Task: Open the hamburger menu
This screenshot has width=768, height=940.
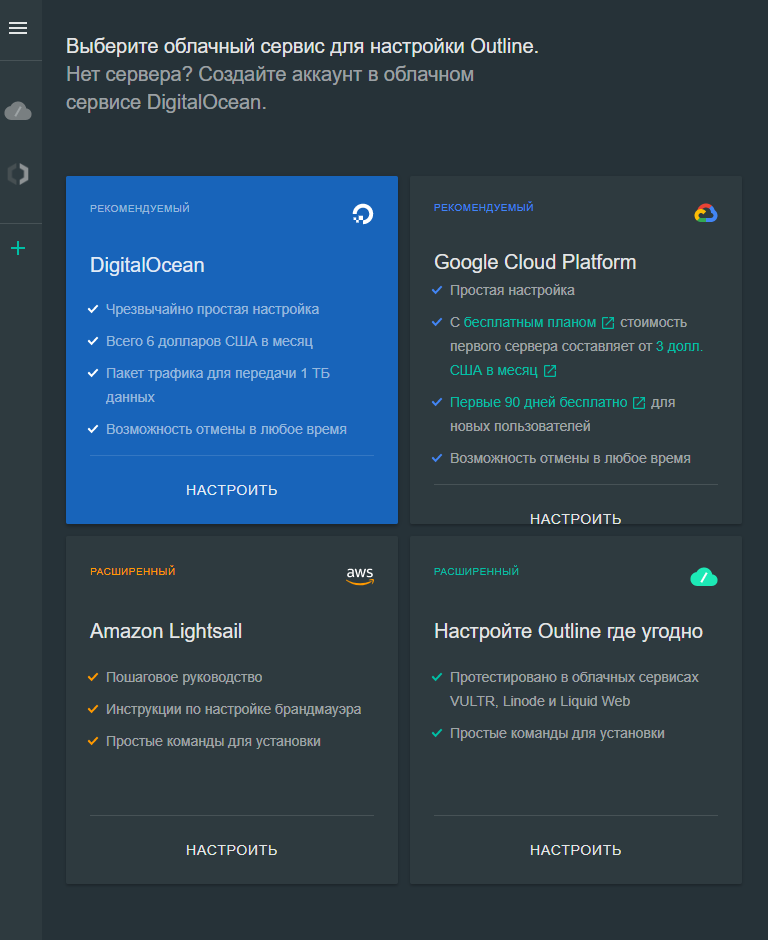Action: click(18, 28)
